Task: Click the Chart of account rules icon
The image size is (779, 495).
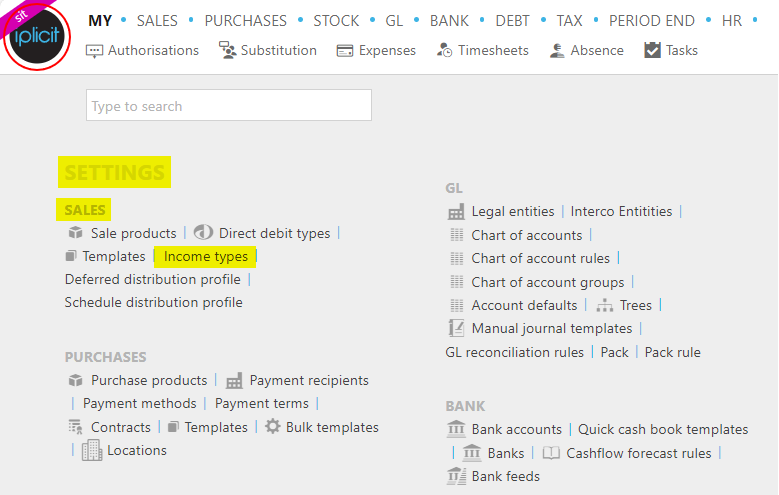Action: coord(457,258)
